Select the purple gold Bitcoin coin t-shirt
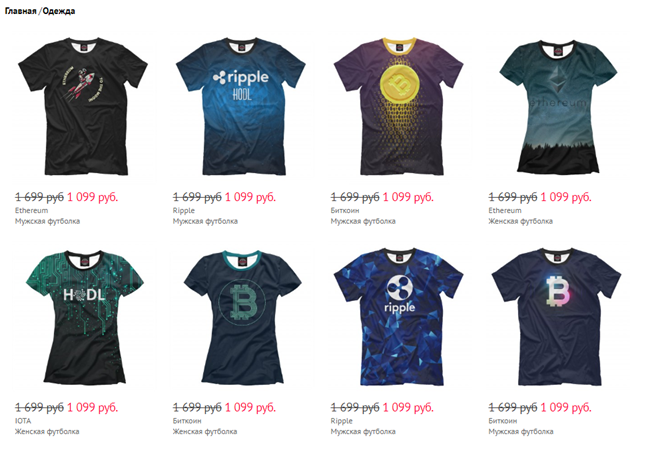 (398, 106)
